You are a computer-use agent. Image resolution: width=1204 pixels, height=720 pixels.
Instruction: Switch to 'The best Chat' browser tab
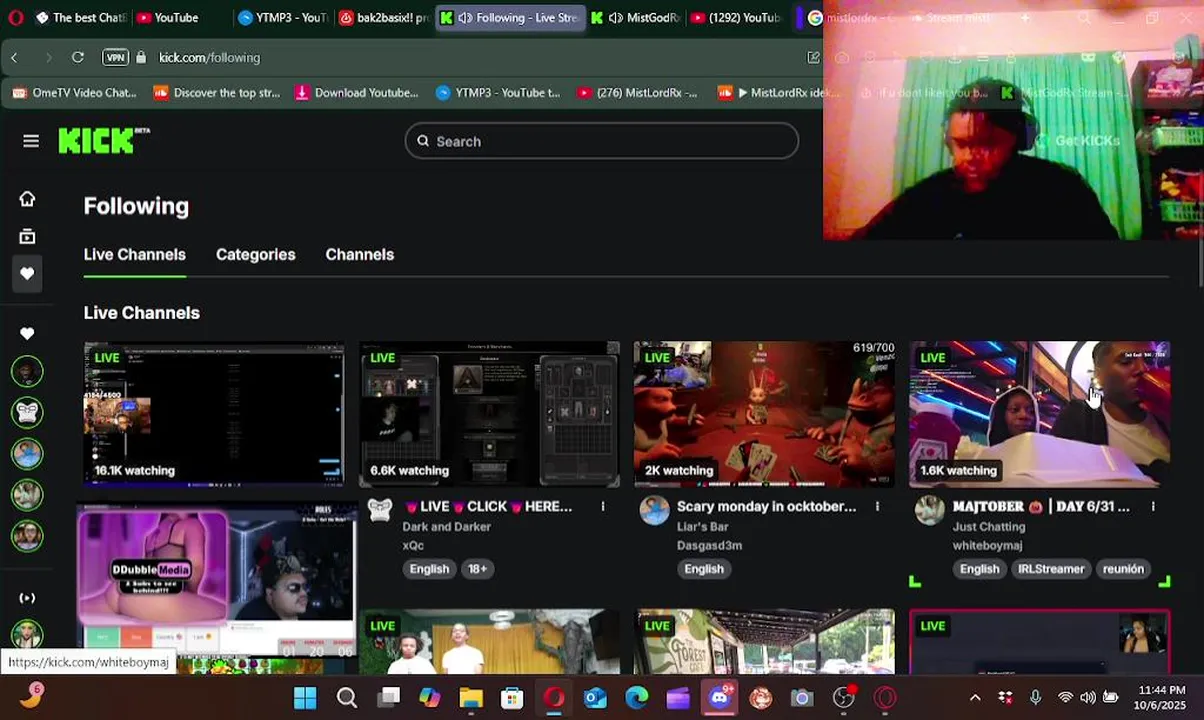(x=80, y=18)
